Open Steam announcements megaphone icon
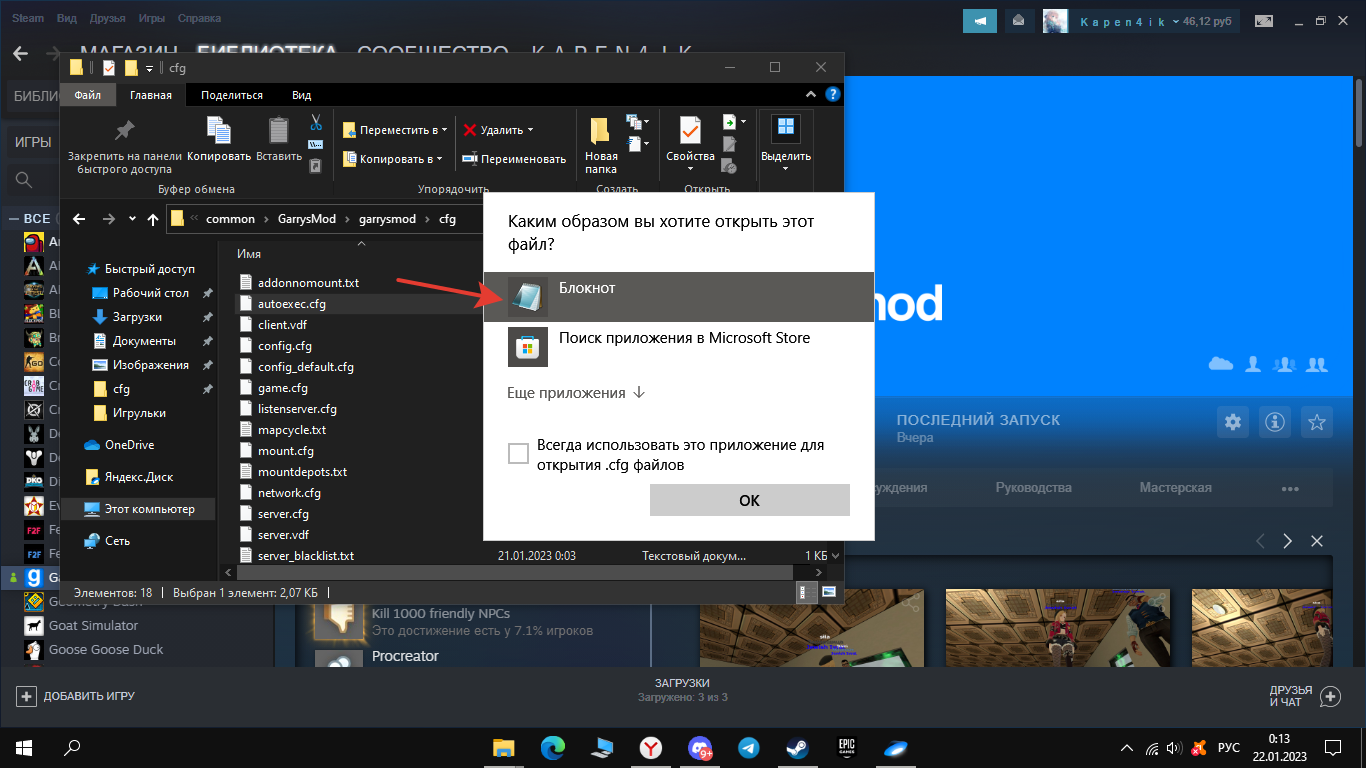The width and height of the screenshot is (1366, 768). click(x=981, y=20)
